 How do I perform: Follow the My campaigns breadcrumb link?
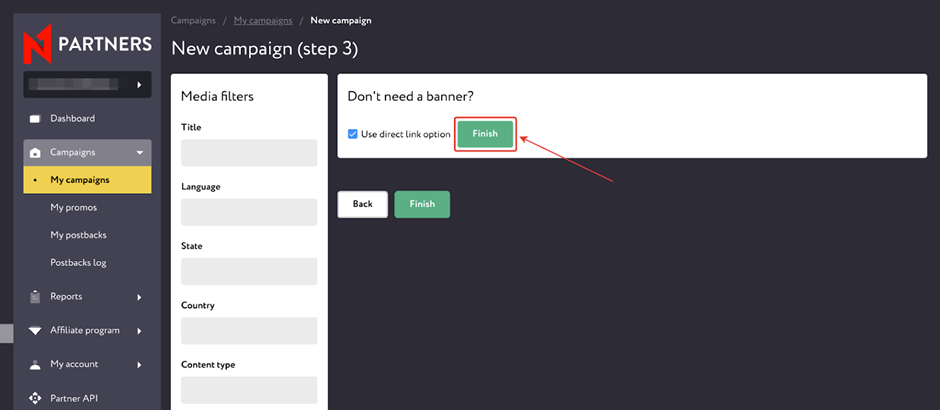(265, 20)
